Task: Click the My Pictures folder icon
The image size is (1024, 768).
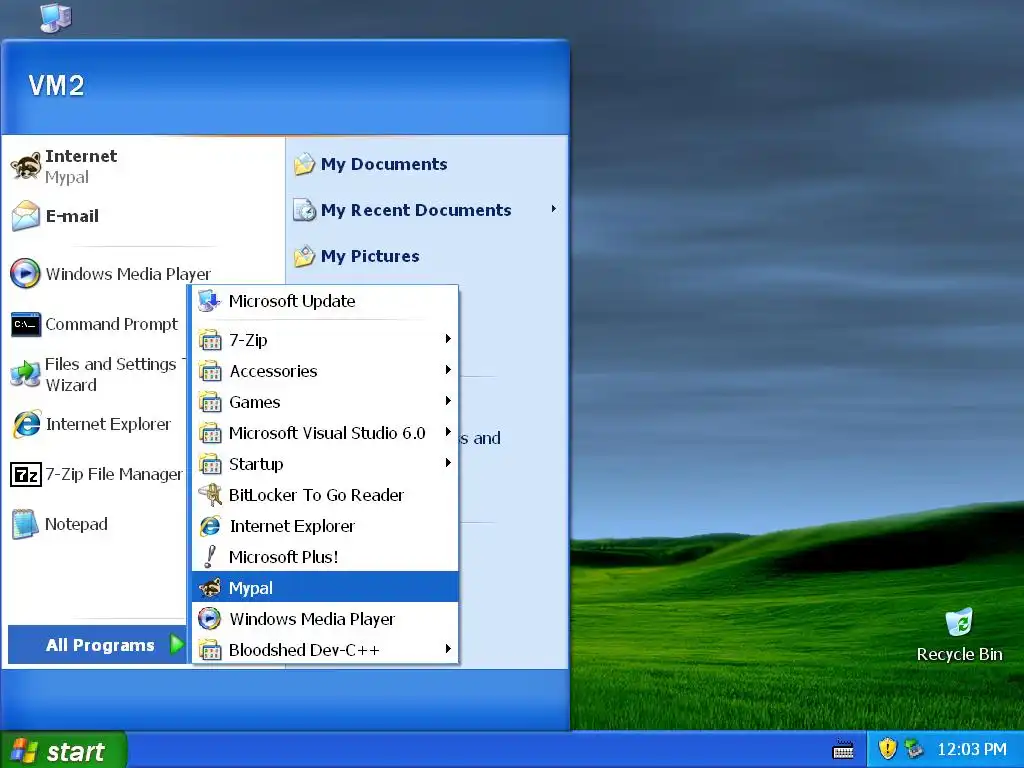Action: (304, 256)
